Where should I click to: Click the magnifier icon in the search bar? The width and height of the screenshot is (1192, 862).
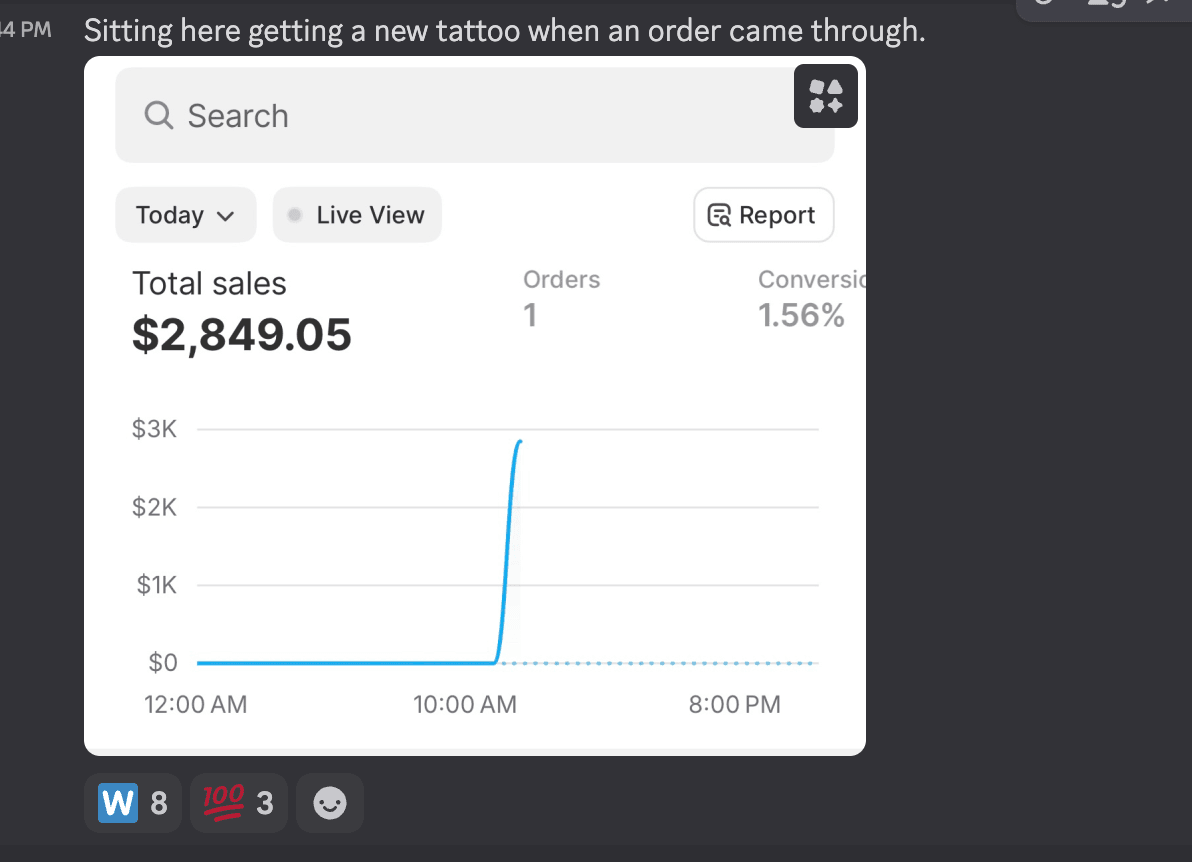158,116
